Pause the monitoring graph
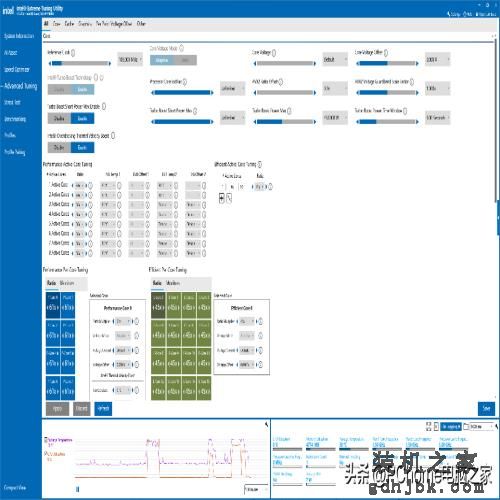 (78, 489)
